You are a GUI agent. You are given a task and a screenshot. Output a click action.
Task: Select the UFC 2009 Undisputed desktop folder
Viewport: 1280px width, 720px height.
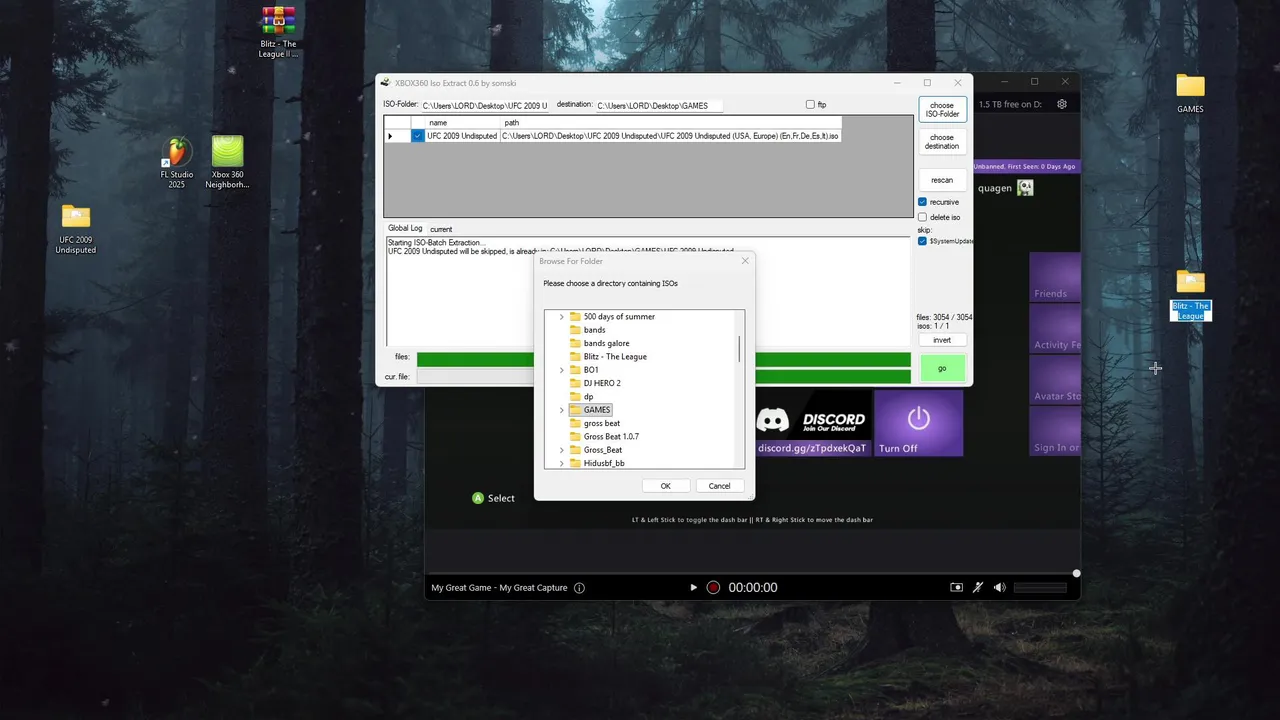click(76, 229)
